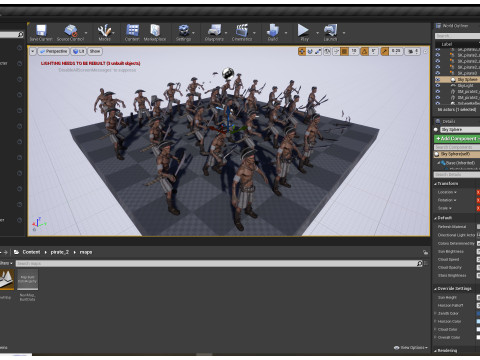Open the viewport options arrow dropdown
Viewport: 480px width, 360px height.
click(33, 51)
